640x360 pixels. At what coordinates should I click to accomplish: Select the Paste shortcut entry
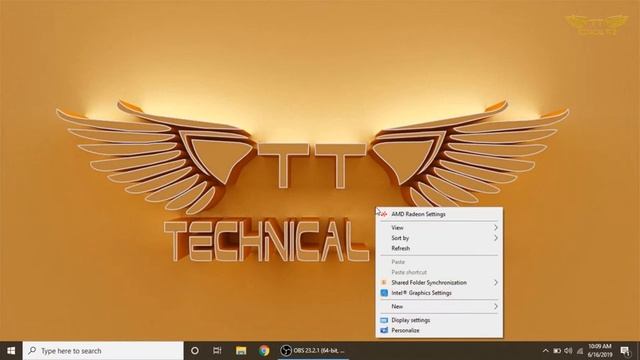pyautogui.click(x=439, y=272)
